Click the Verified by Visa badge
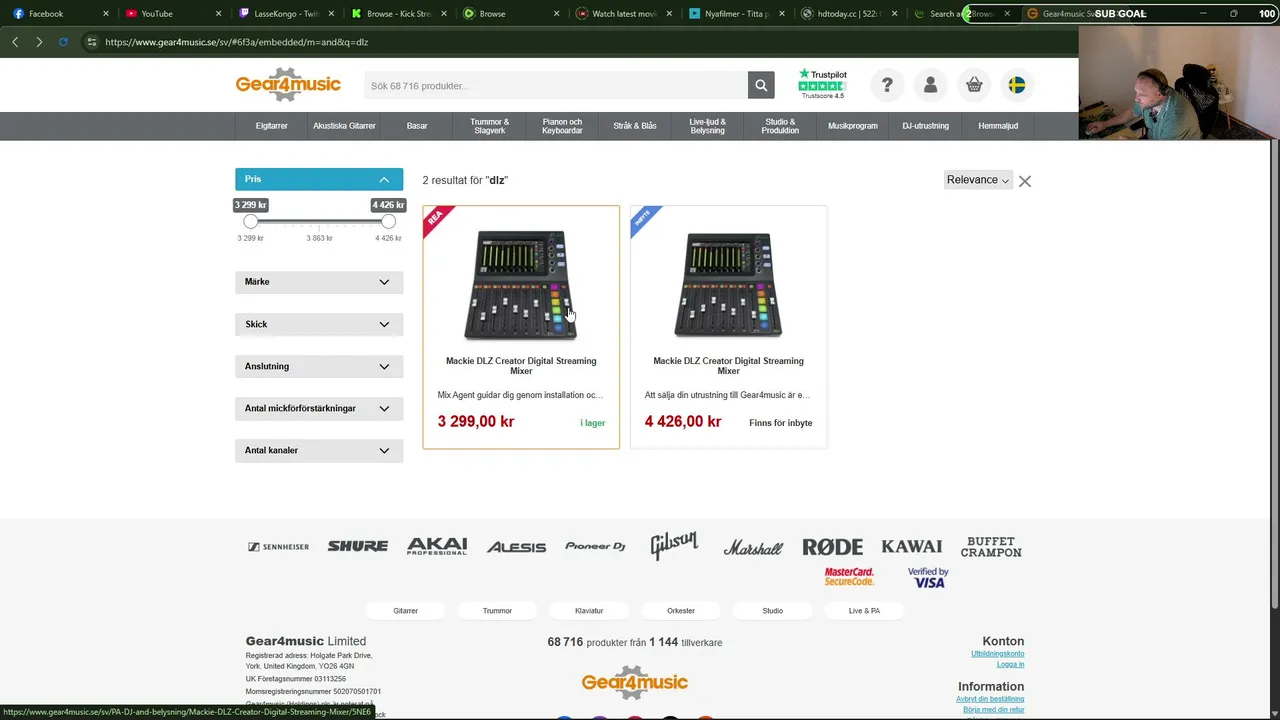Viewport: 1280px width, 720px height. [928, 577]
